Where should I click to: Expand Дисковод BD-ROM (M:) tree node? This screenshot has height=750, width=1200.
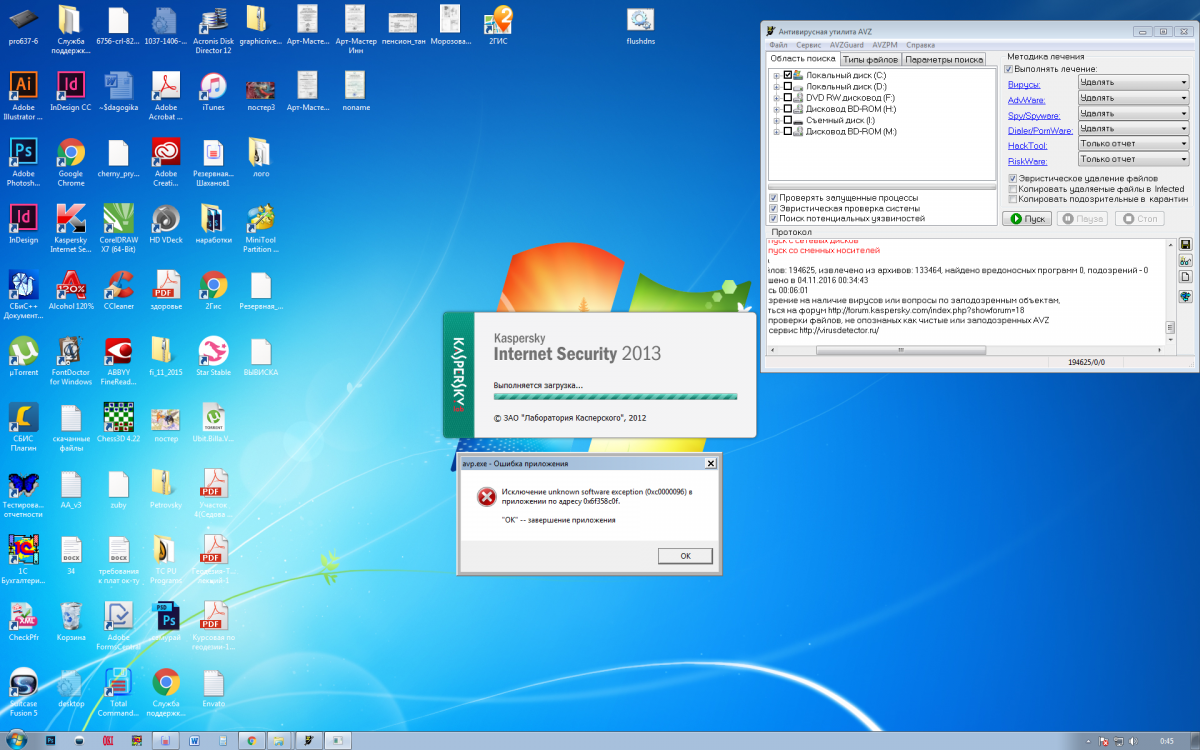(x=776, y=132)
